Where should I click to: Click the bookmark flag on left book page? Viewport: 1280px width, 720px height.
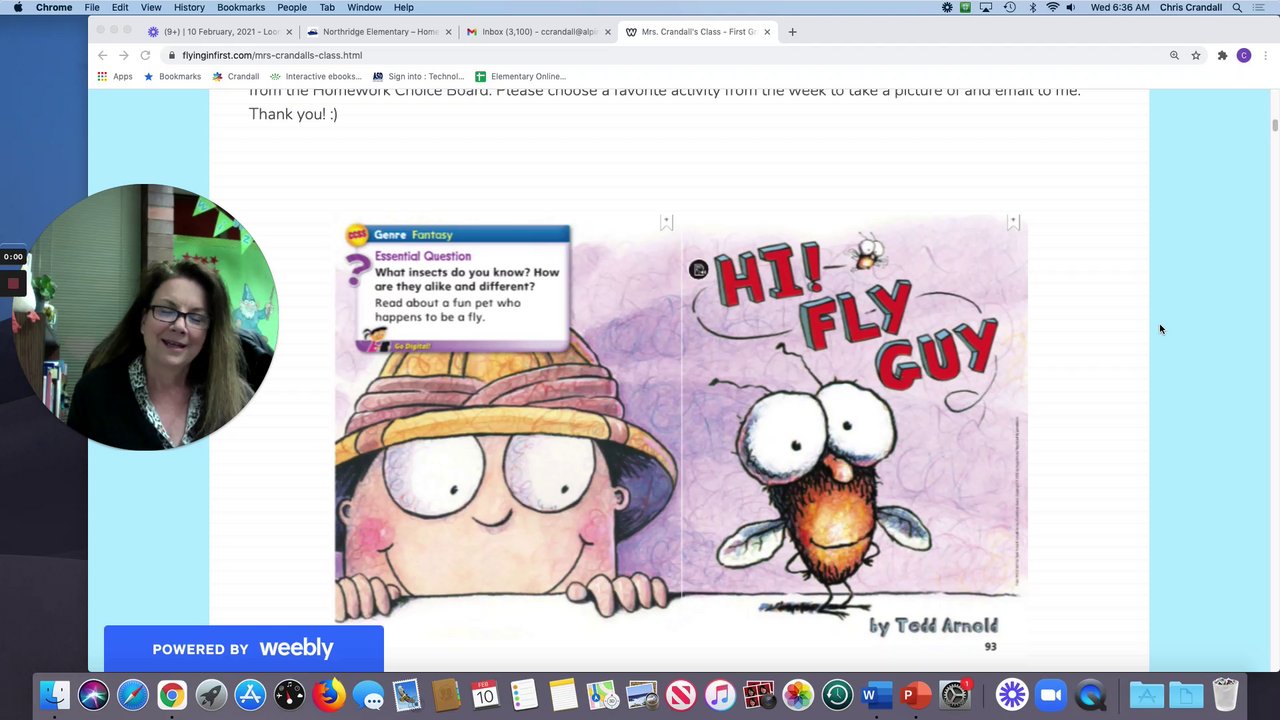(x=667, y=223)
